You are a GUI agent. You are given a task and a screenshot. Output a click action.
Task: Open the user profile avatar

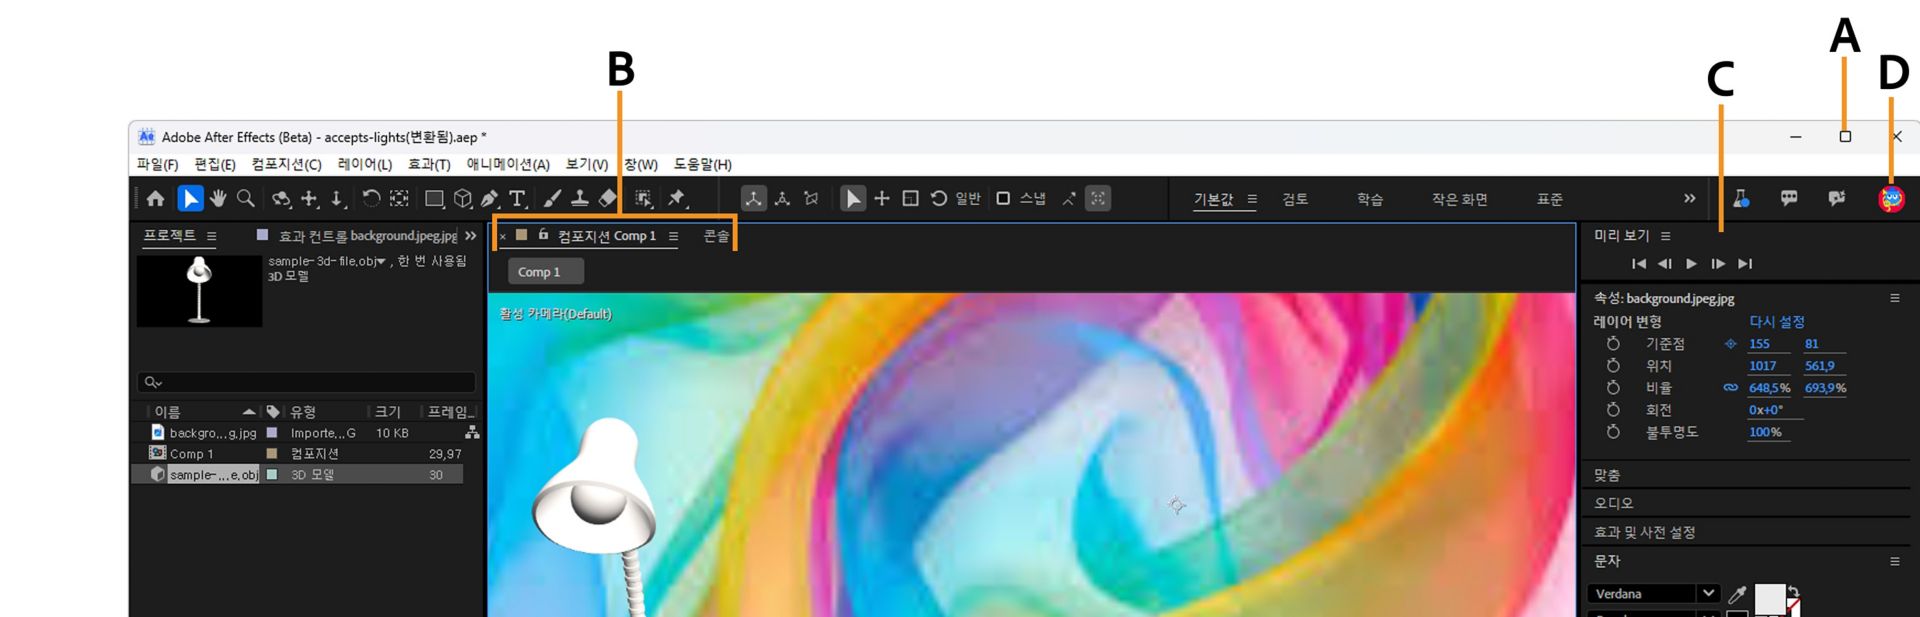coord(1891,199)
